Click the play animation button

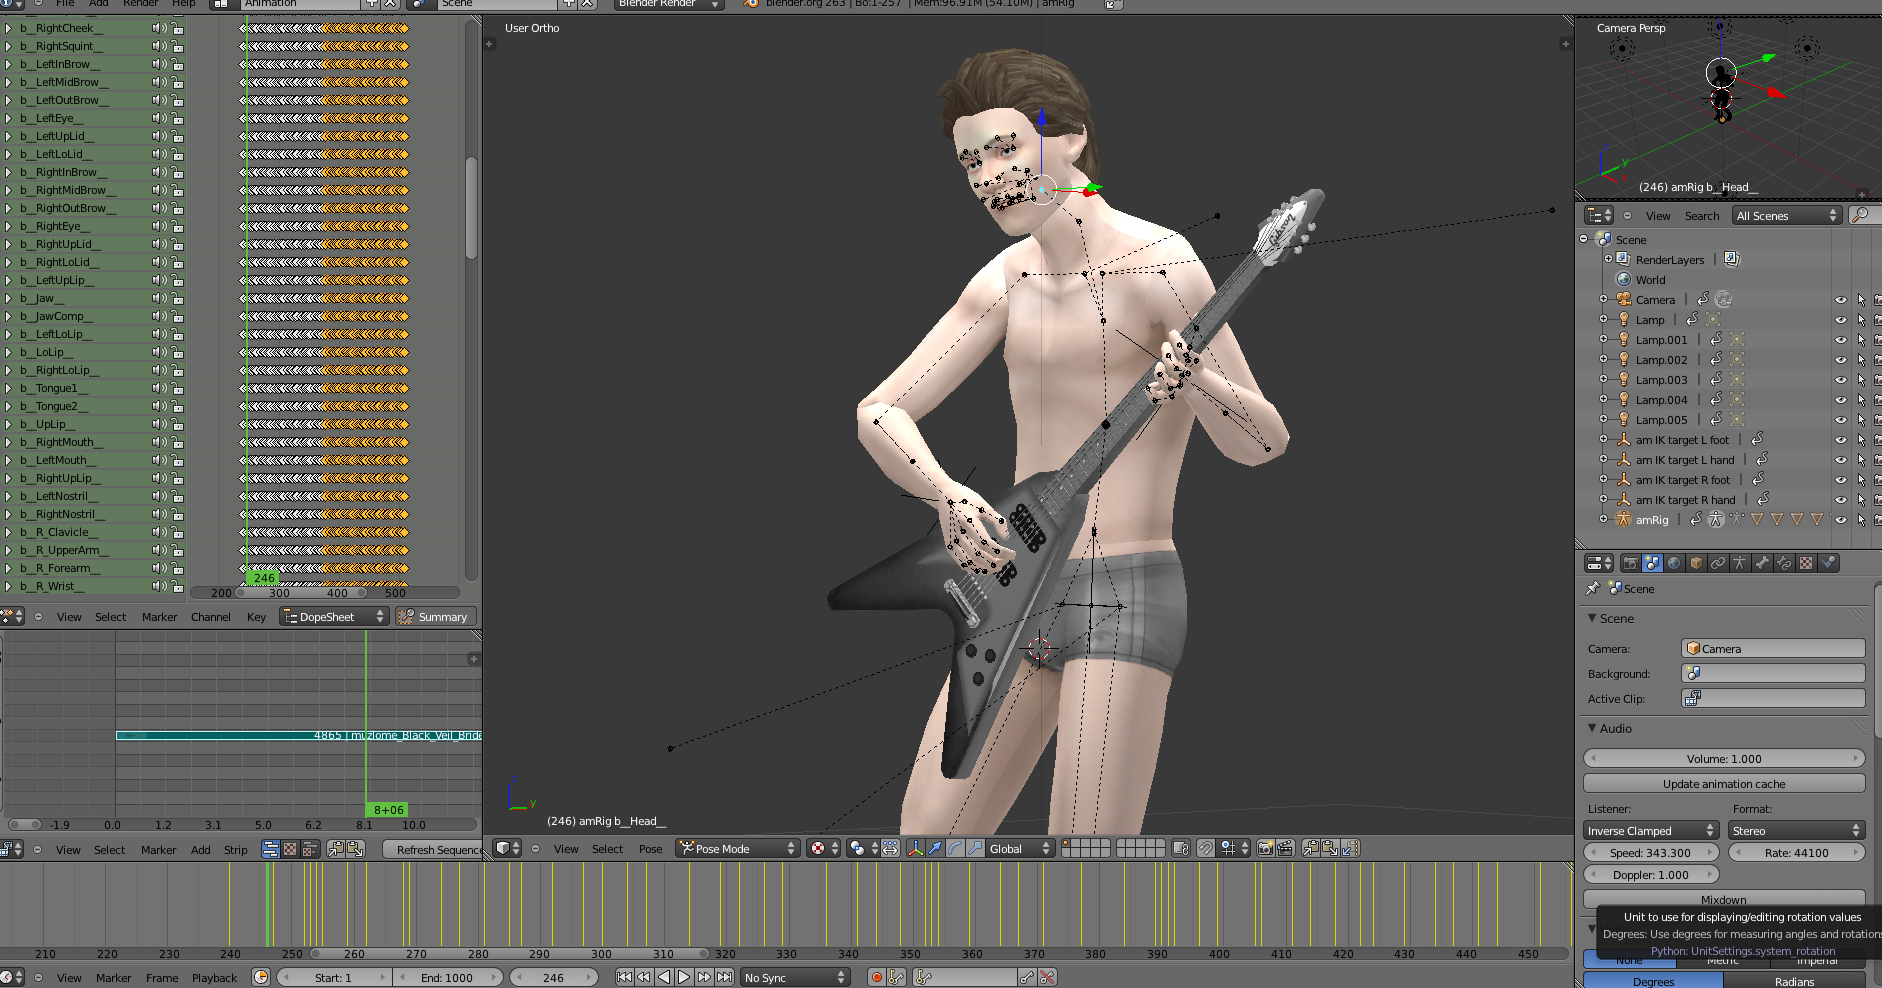(684, 977)
